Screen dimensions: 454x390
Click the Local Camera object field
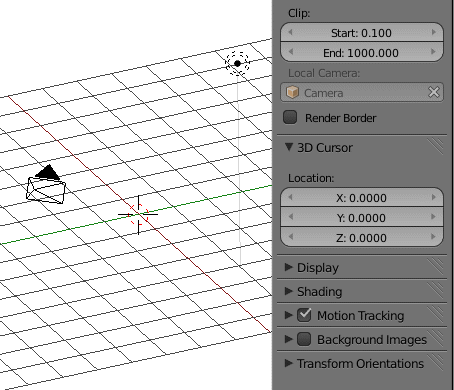[362, 92]
